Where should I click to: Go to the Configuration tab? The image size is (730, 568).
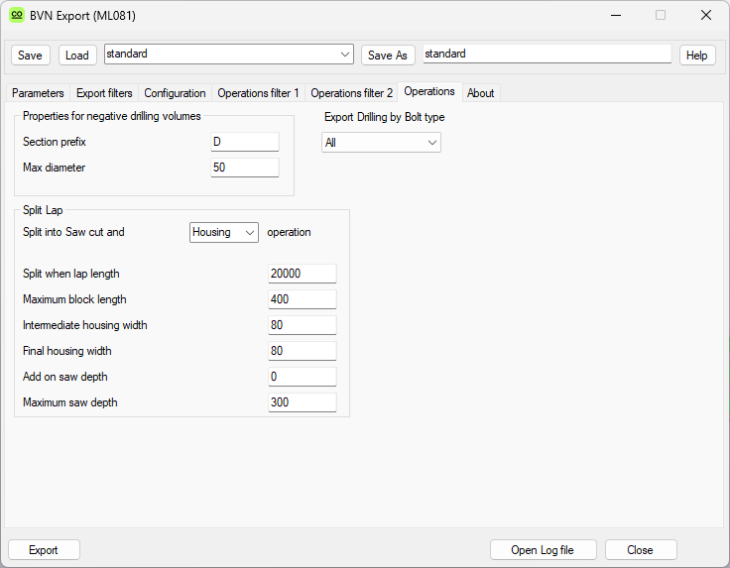(175, 93)
